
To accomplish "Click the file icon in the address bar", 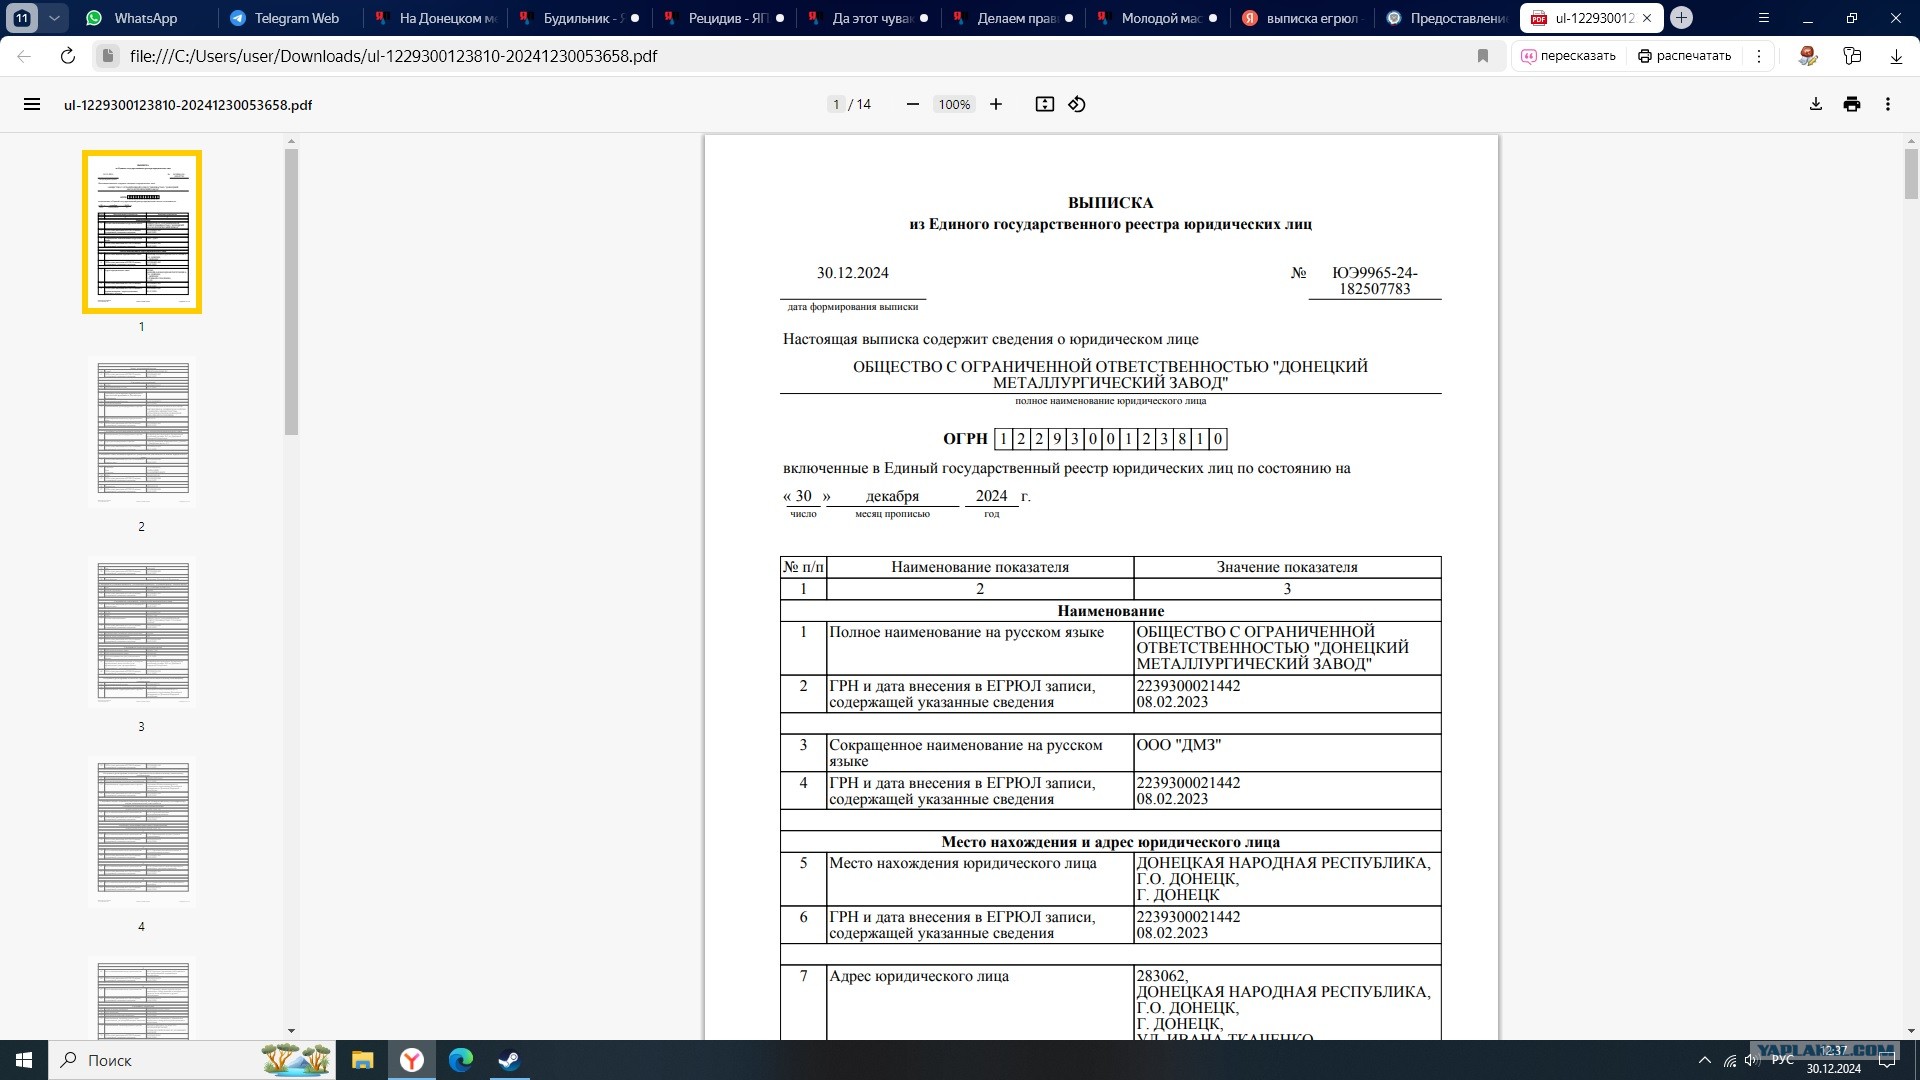I will click(x=108, y=56).
